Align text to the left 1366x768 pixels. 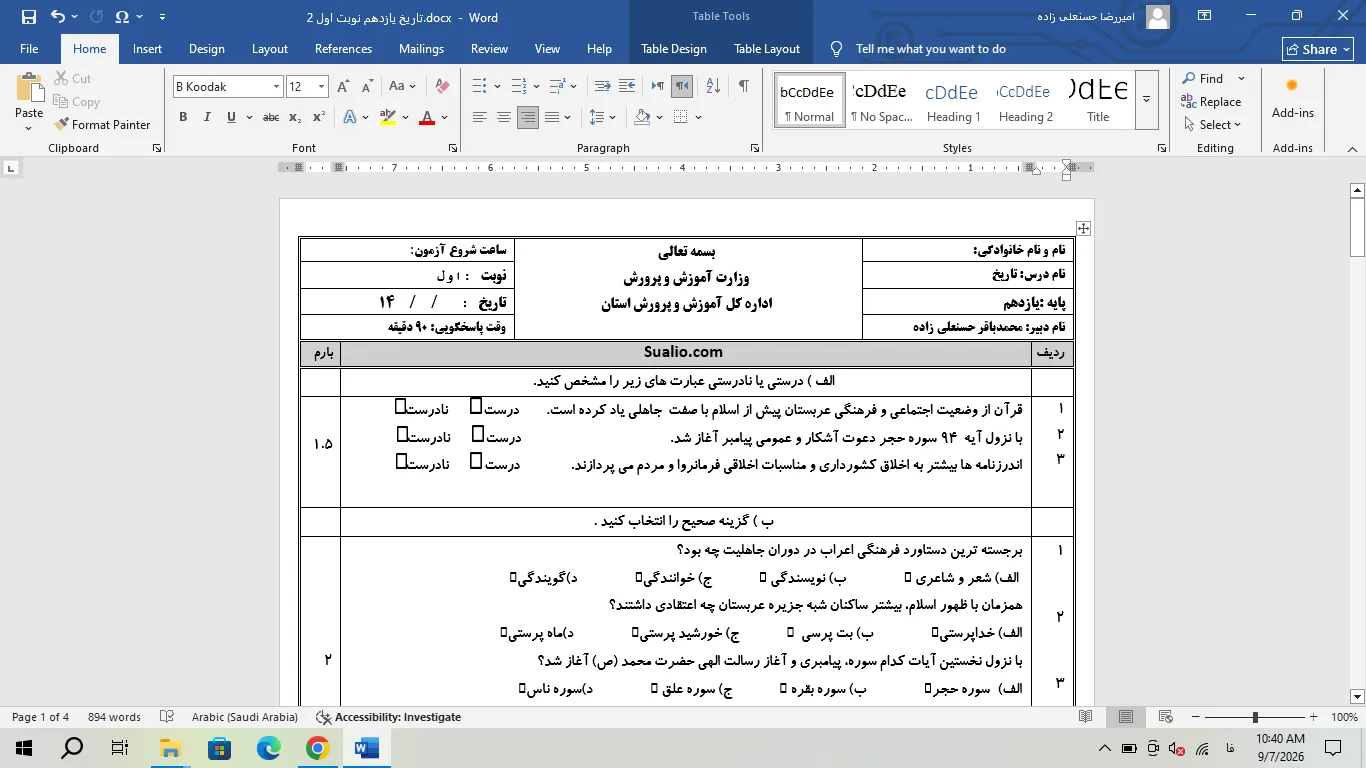[480, 117]
